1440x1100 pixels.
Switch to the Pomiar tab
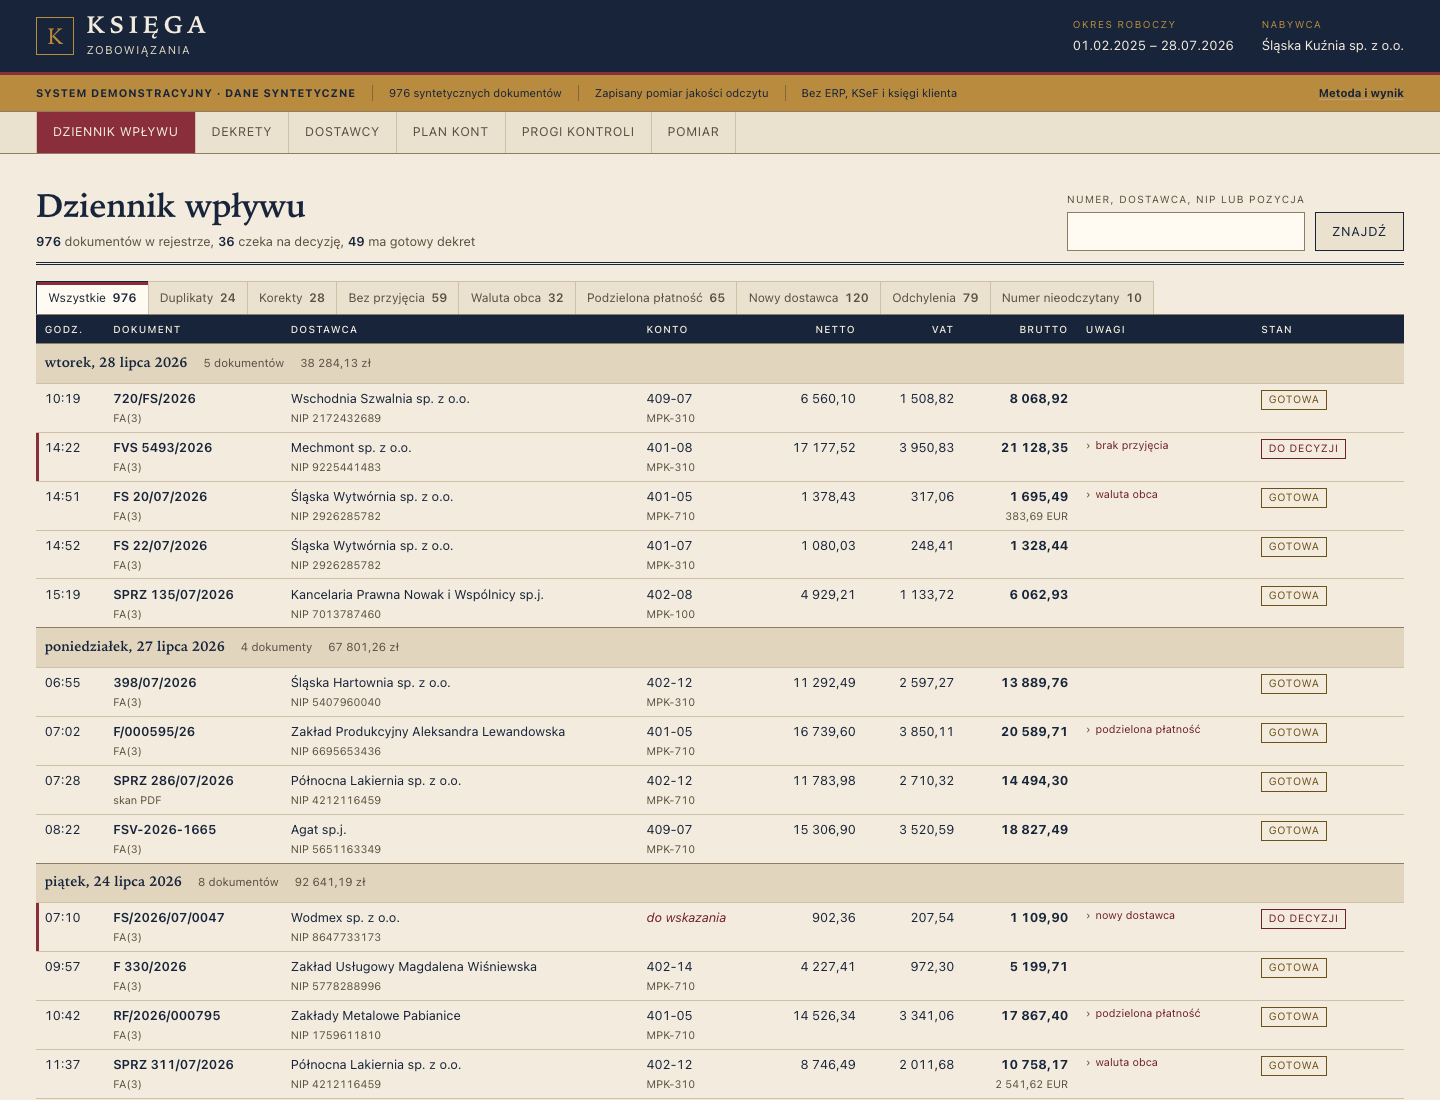tap(694, 132)
